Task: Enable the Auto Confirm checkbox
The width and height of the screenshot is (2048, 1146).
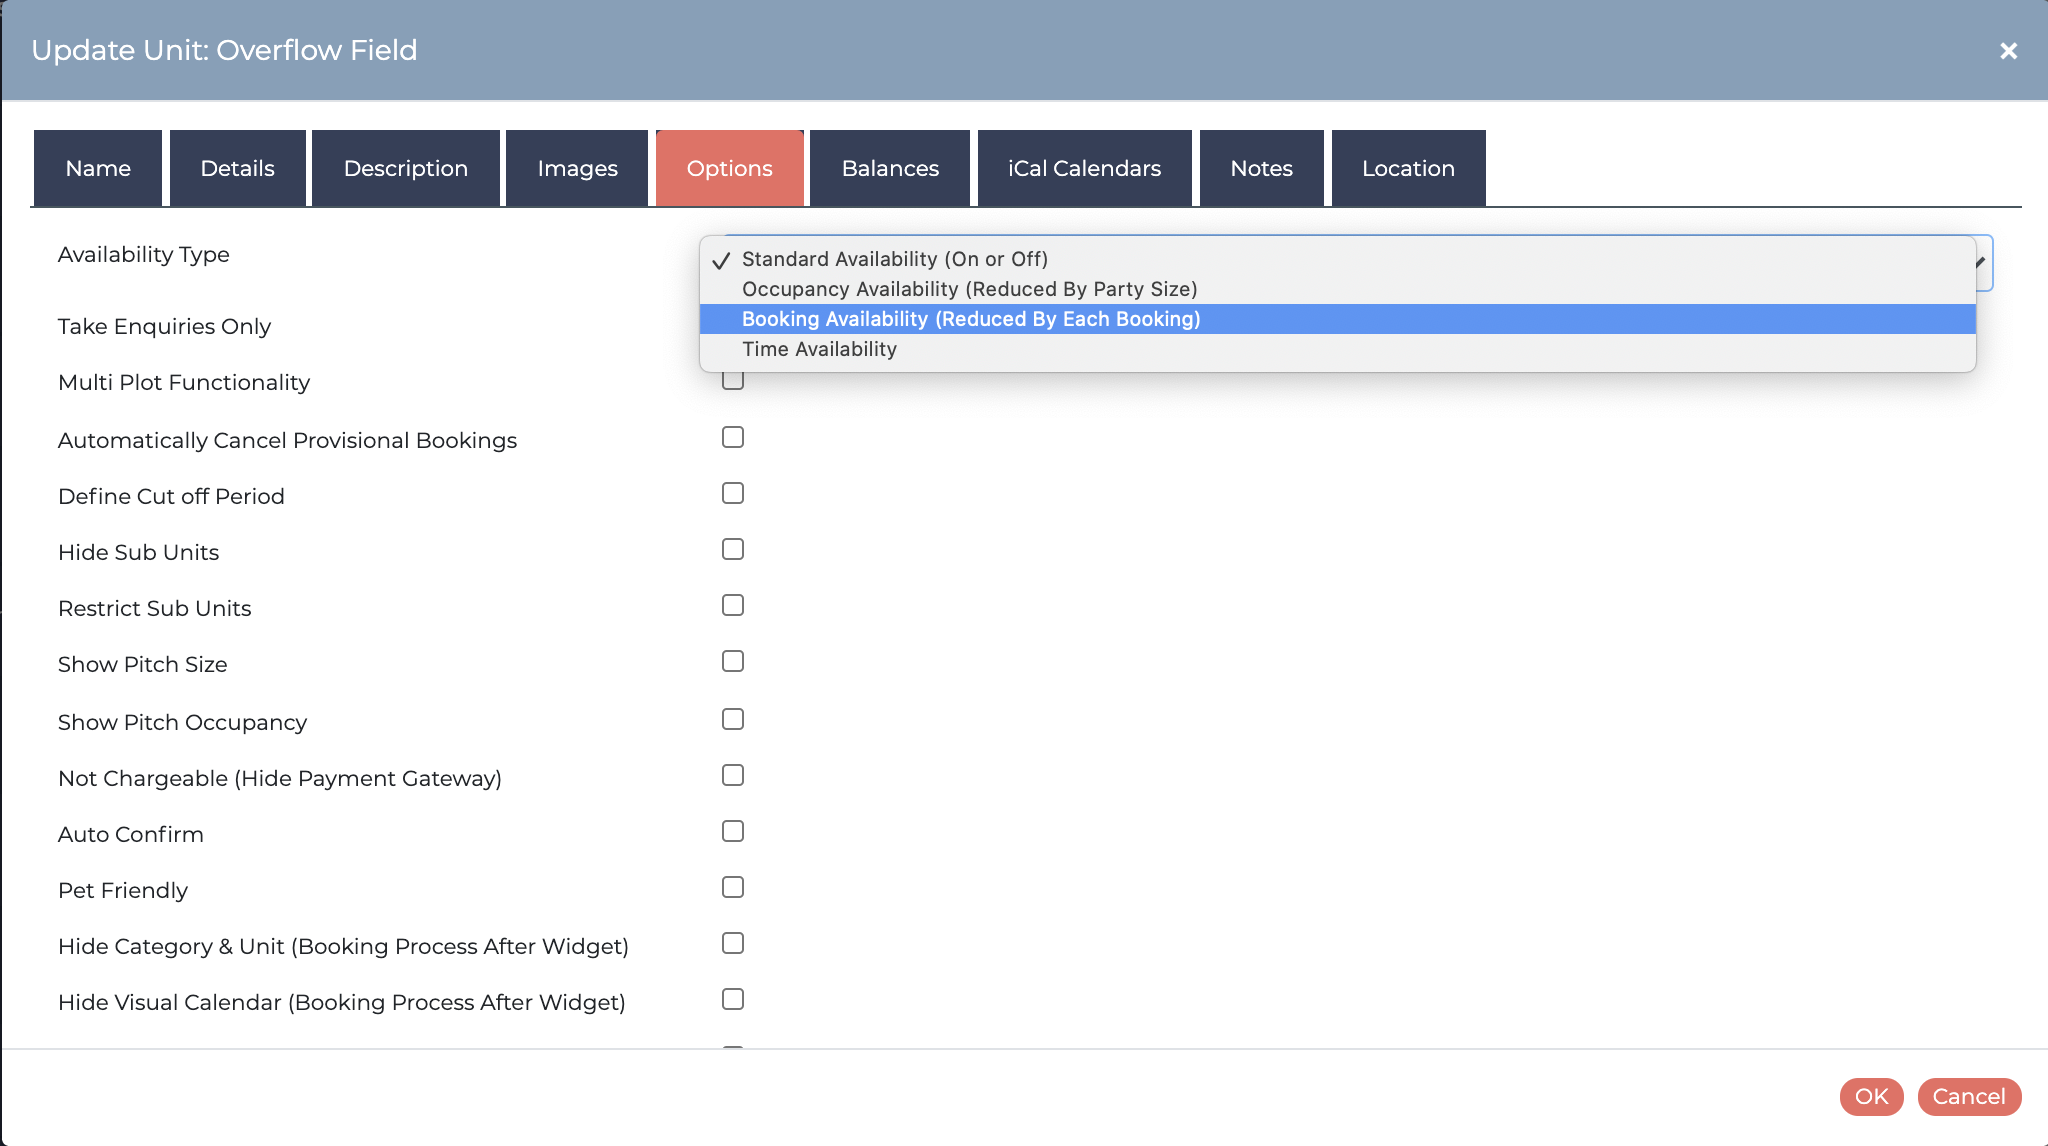Action: [x=733, y=831]
